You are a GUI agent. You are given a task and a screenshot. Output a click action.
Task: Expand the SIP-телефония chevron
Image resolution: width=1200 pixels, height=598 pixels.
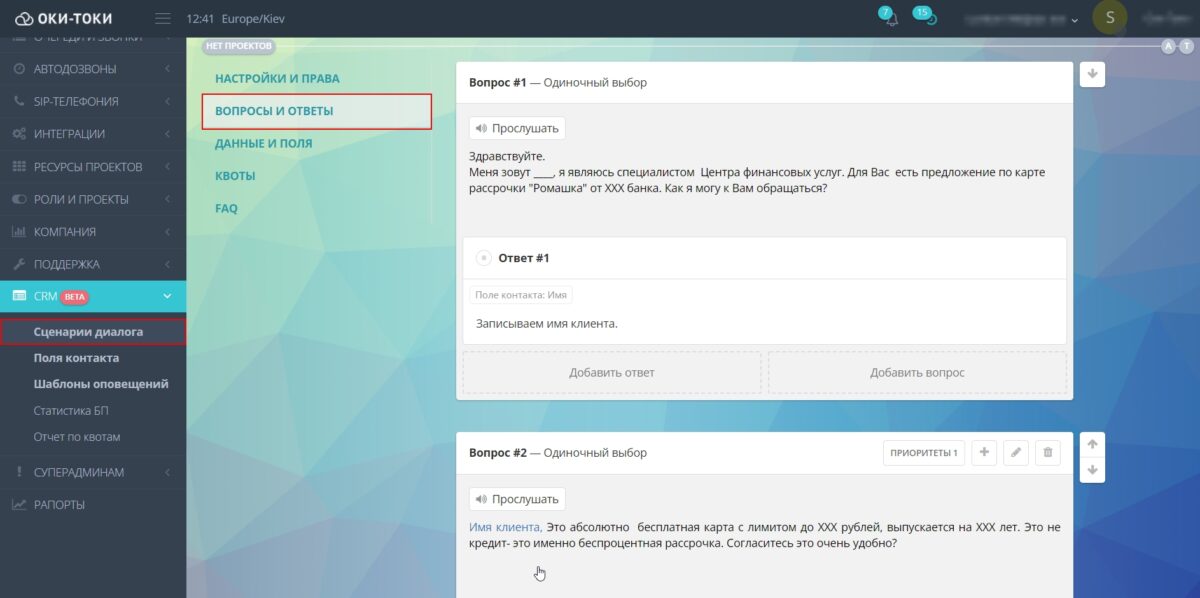(167, 101)
